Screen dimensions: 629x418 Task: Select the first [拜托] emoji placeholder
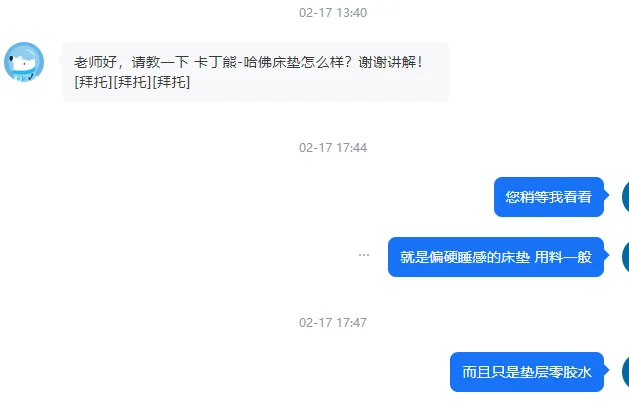(x=93, y=82)
